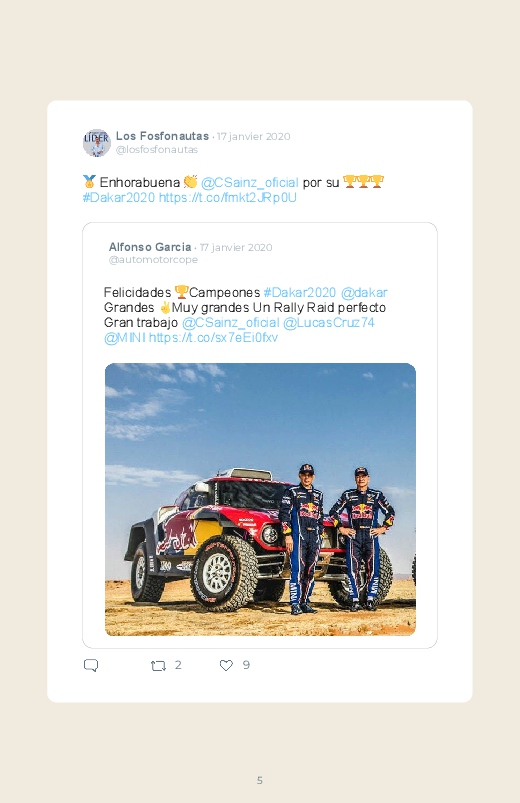Click the clapping hands emoji
520x803 pixels.
click(x=190, y=182)
